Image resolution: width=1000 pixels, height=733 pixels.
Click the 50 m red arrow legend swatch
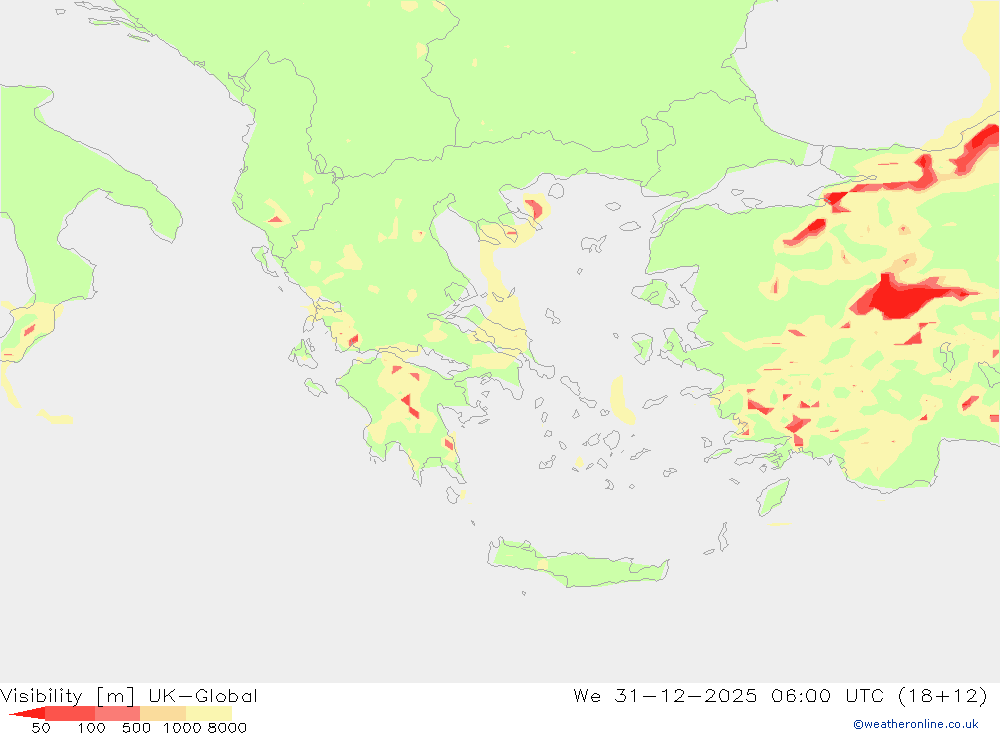(29, 713)
